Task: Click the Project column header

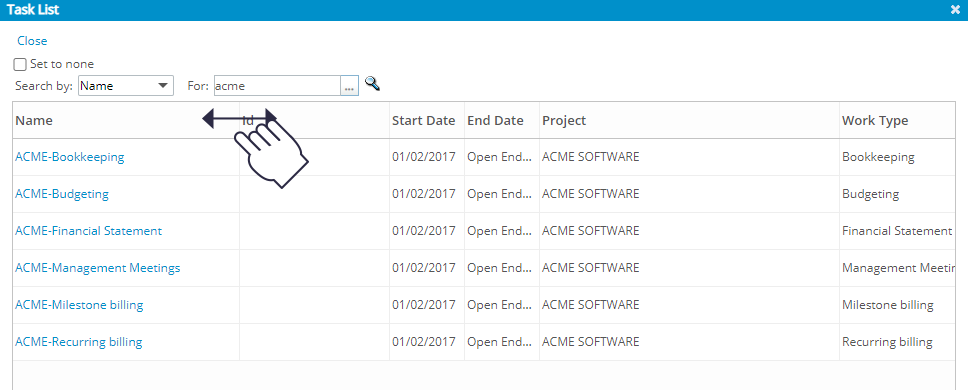Action: coord(564,120)
